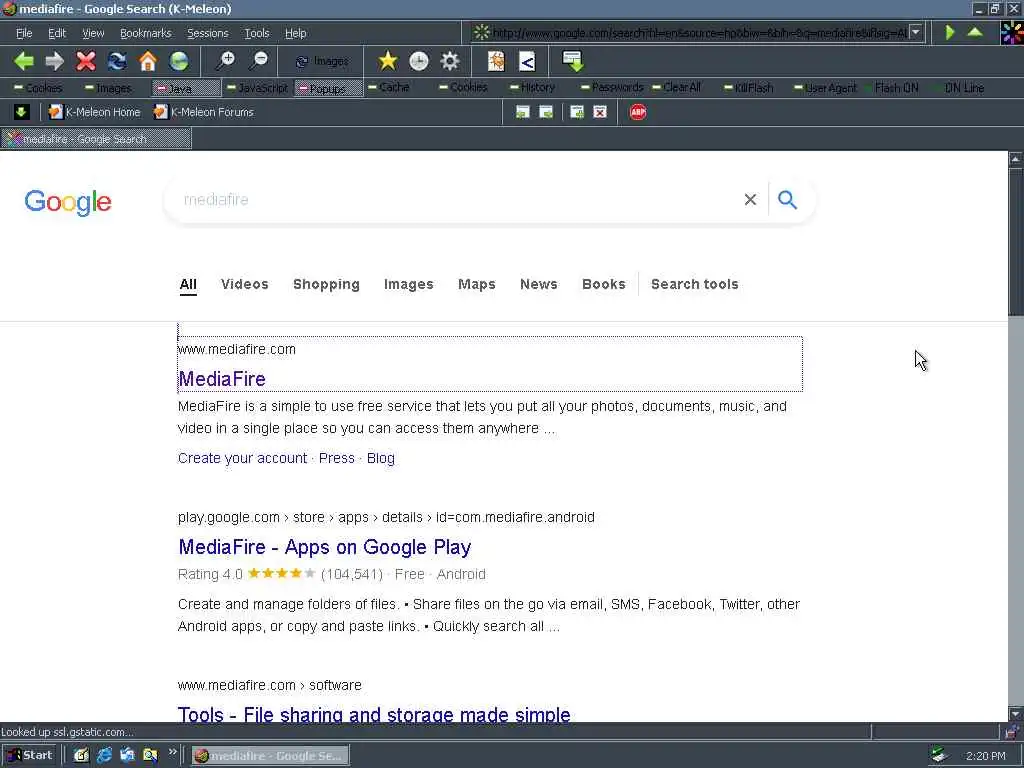
Task: Open the Sessions menu
Action: pos(208,33)
